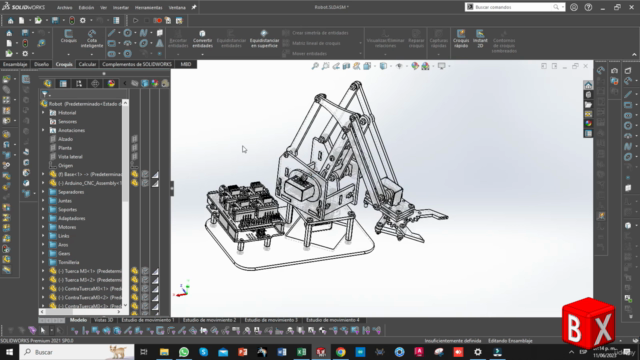Screen dimensions: 640x360
Task: Open ConfigurationManager tab in left panel
Action: [x=79, y=84]
